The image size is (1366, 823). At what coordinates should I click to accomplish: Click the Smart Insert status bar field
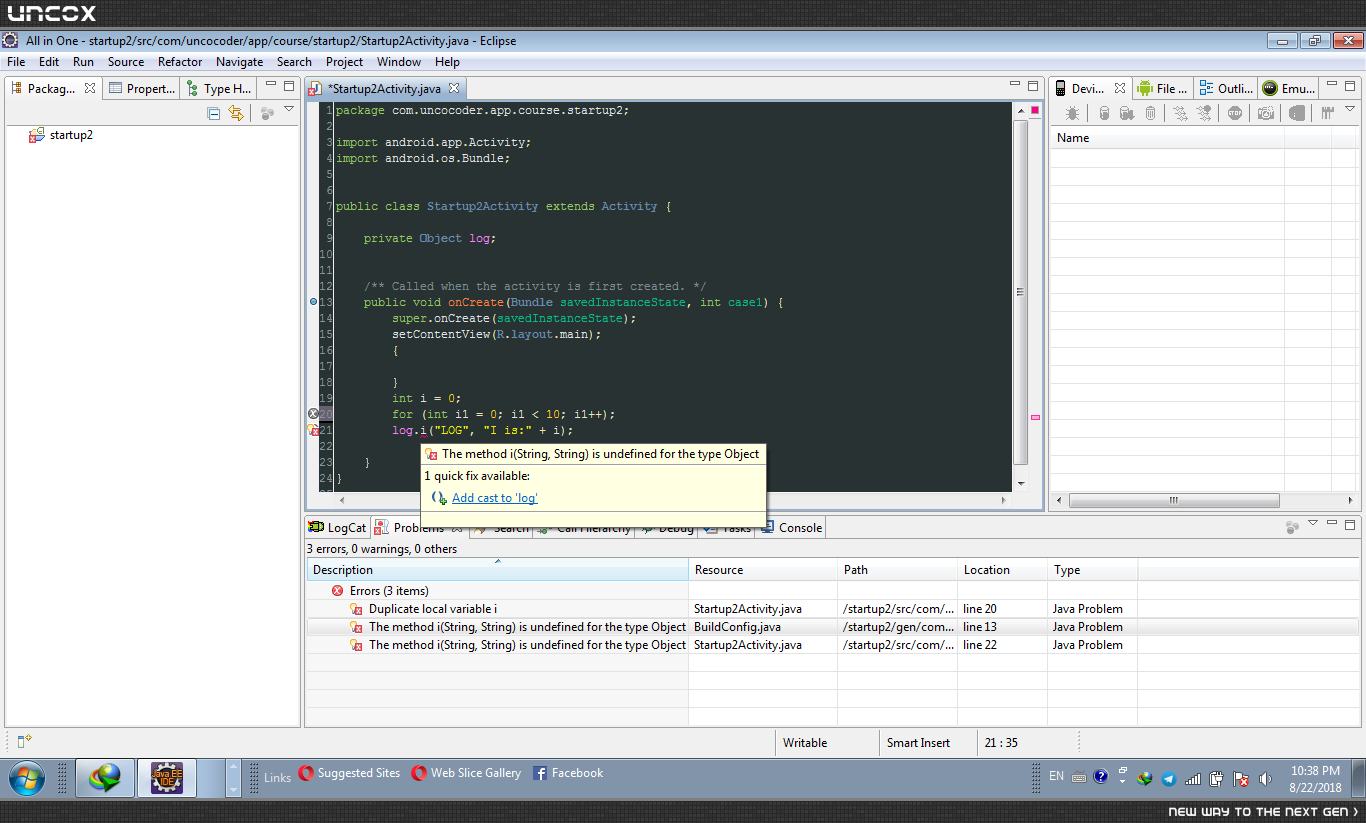[929, 743]
